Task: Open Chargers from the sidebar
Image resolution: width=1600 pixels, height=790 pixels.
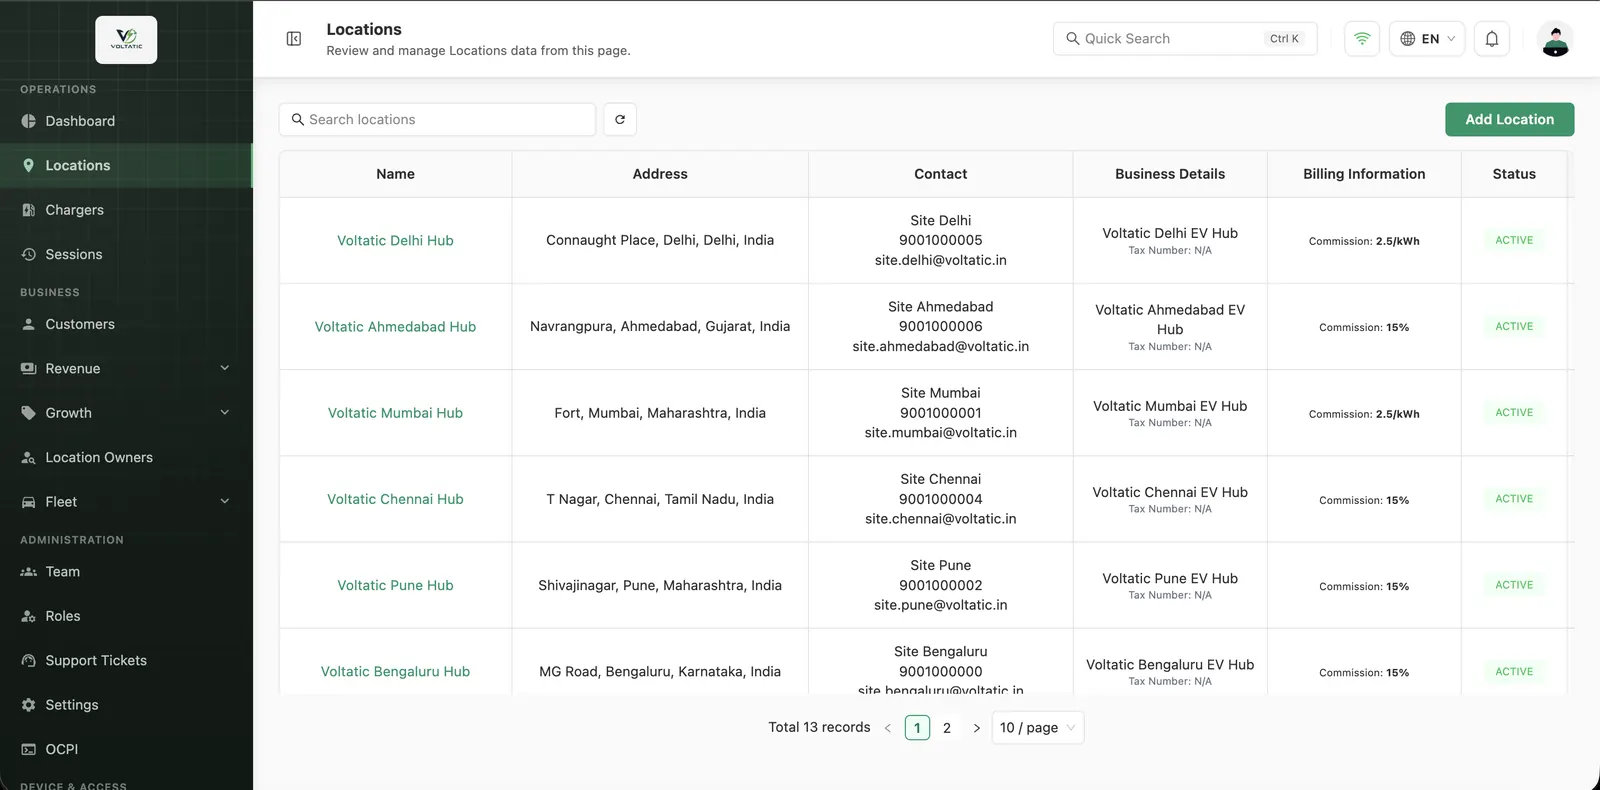Action: click(126, 210)
